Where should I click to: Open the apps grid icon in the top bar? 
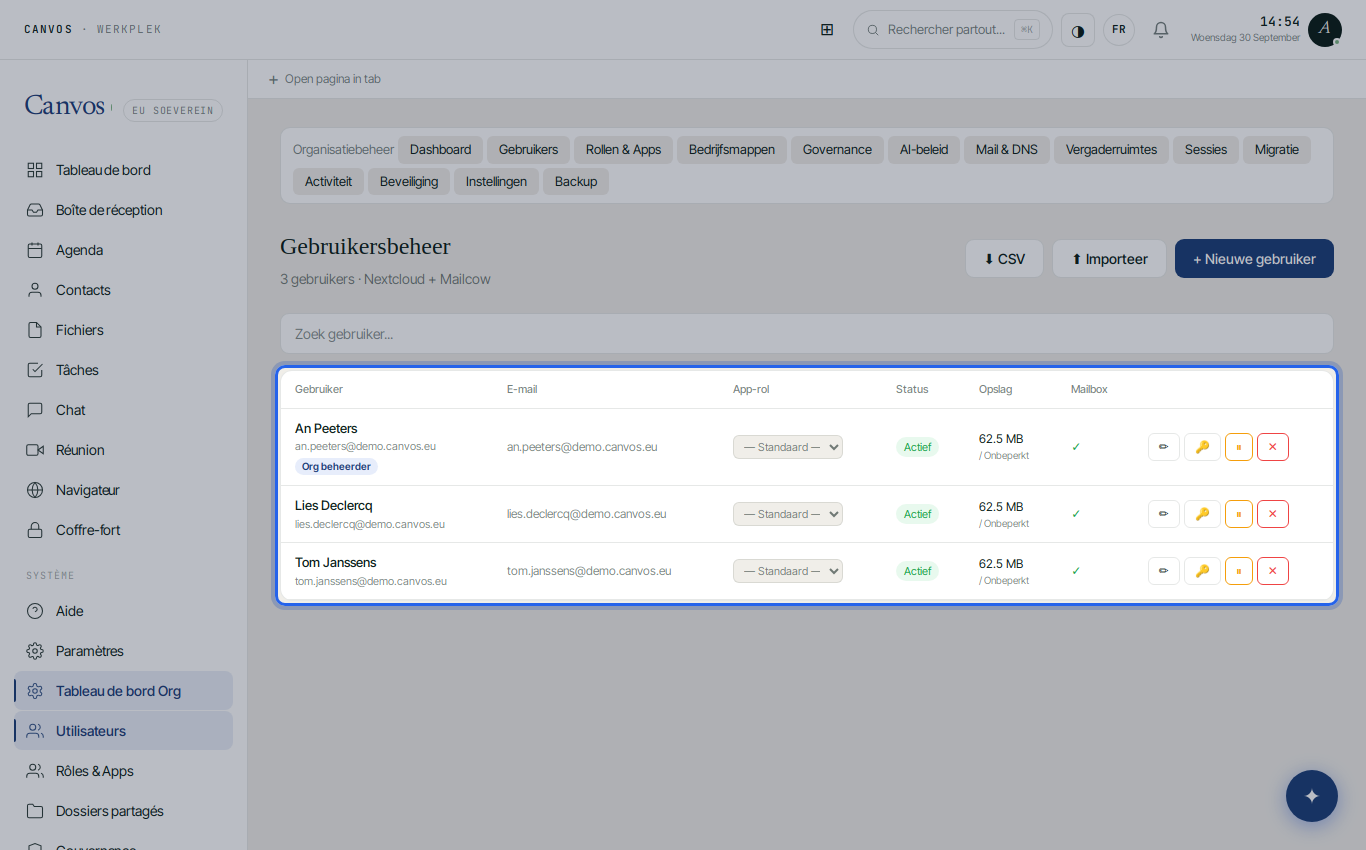[x=827, y=30]
